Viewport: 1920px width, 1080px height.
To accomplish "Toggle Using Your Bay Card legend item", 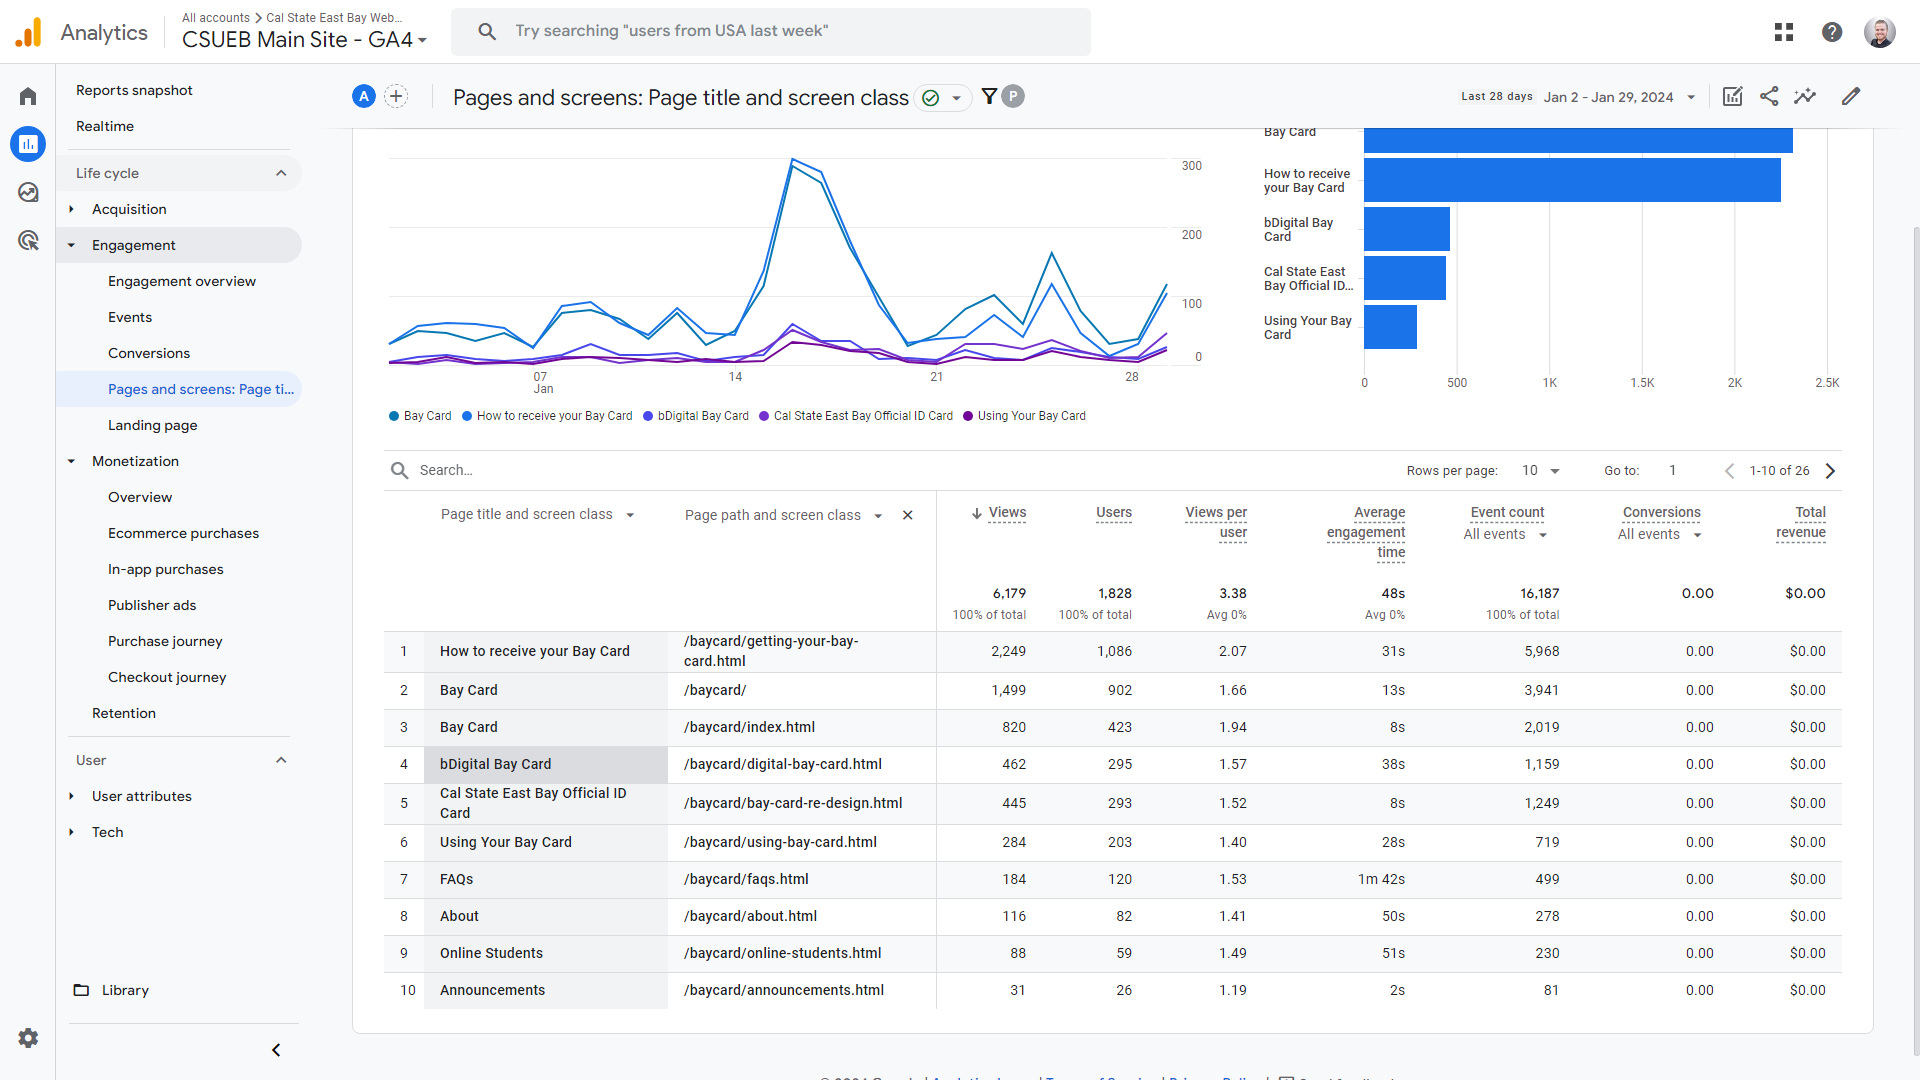I will [1024, 416].
